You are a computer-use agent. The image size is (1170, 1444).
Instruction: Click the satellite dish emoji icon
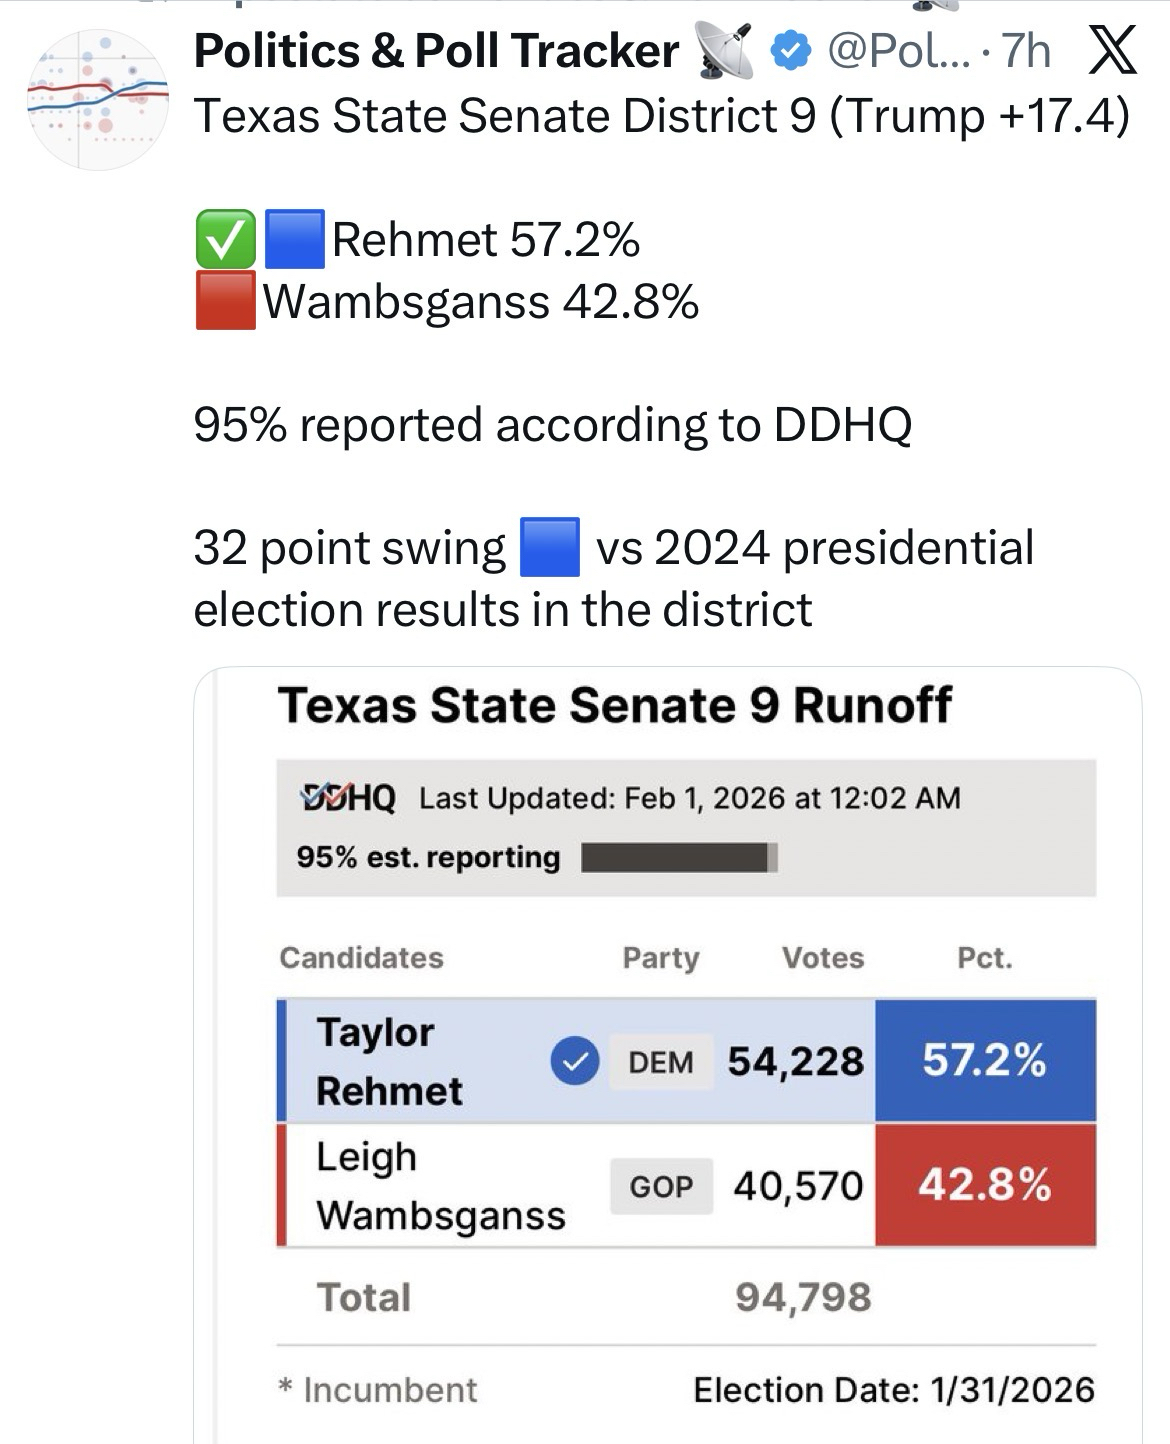[x=725, y=50]
